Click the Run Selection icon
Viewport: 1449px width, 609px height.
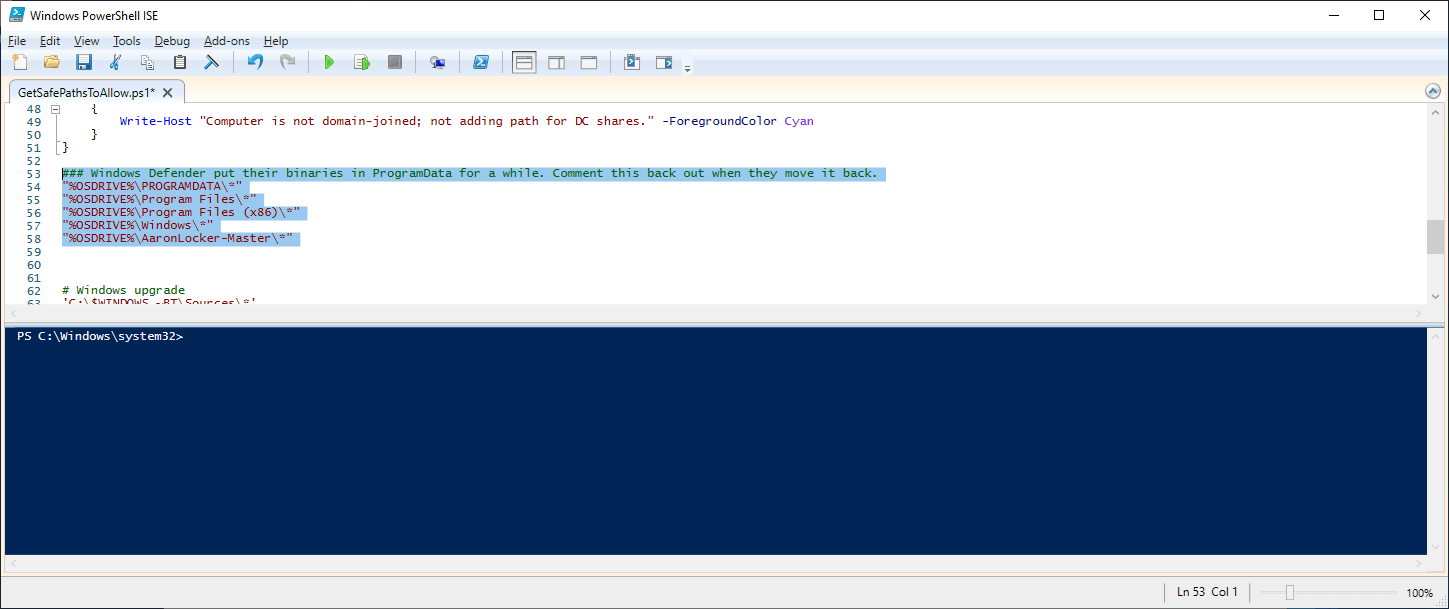[362, 62]
